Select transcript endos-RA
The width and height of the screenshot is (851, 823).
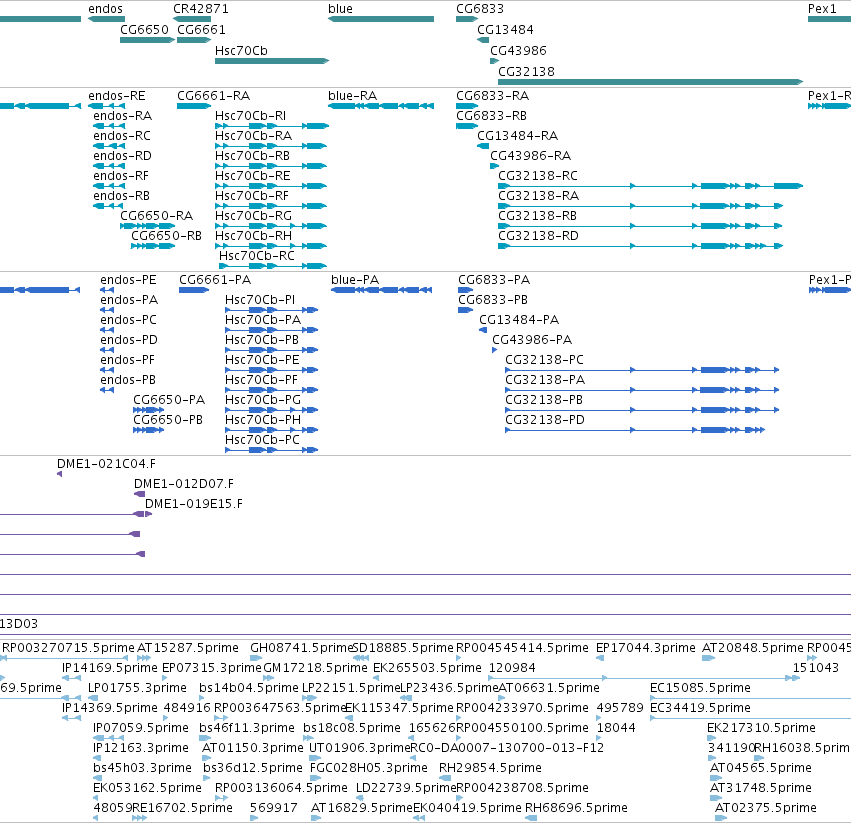coord(123,116)
